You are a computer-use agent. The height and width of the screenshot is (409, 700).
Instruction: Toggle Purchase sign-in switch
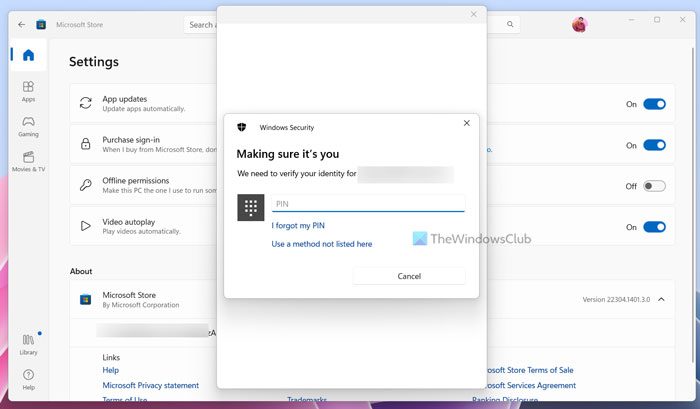coord(654,145)
